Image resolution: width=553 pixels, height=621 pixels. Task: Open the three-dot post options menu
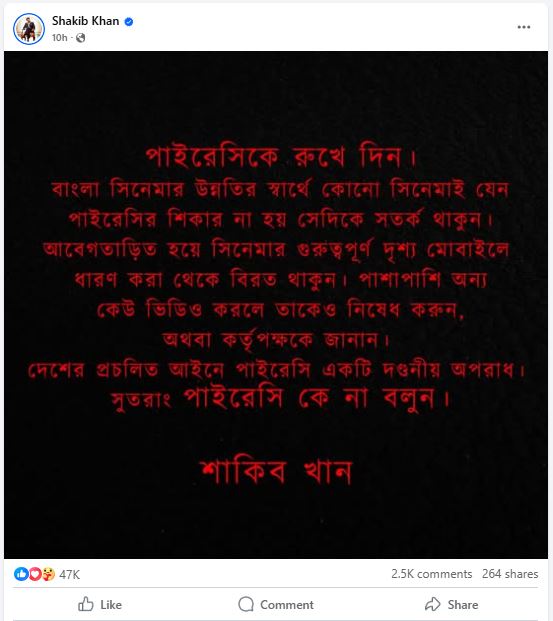click(x=524, y=27)
